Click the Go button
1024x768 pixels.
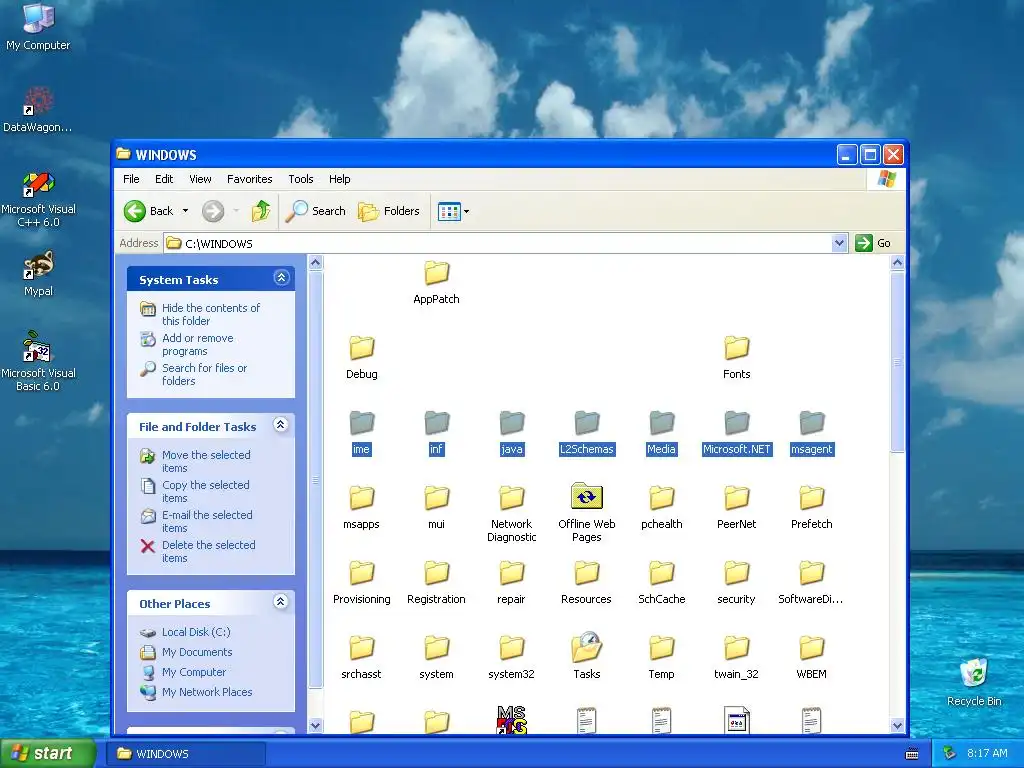(x=873, y=243)
